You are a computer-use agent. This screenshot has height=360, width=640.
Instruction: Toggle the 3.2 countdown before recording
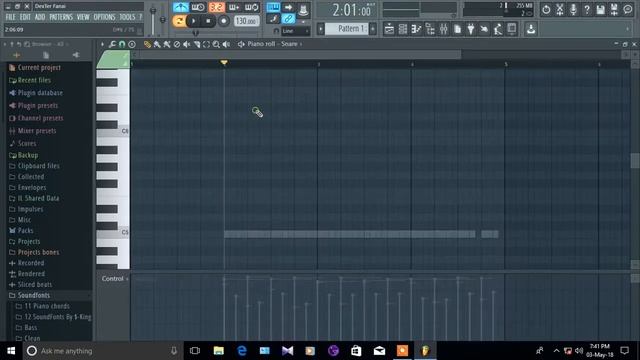216,7
